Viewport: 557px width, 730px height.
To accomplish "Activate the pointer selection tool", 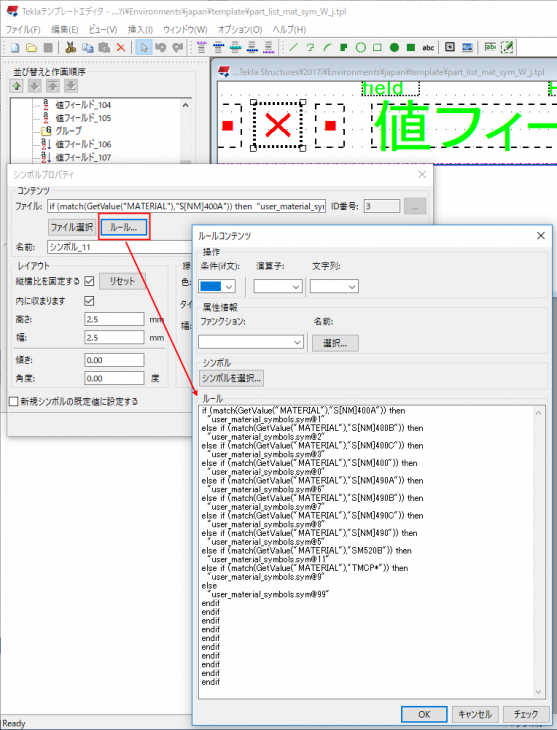I will click(144, 47).
